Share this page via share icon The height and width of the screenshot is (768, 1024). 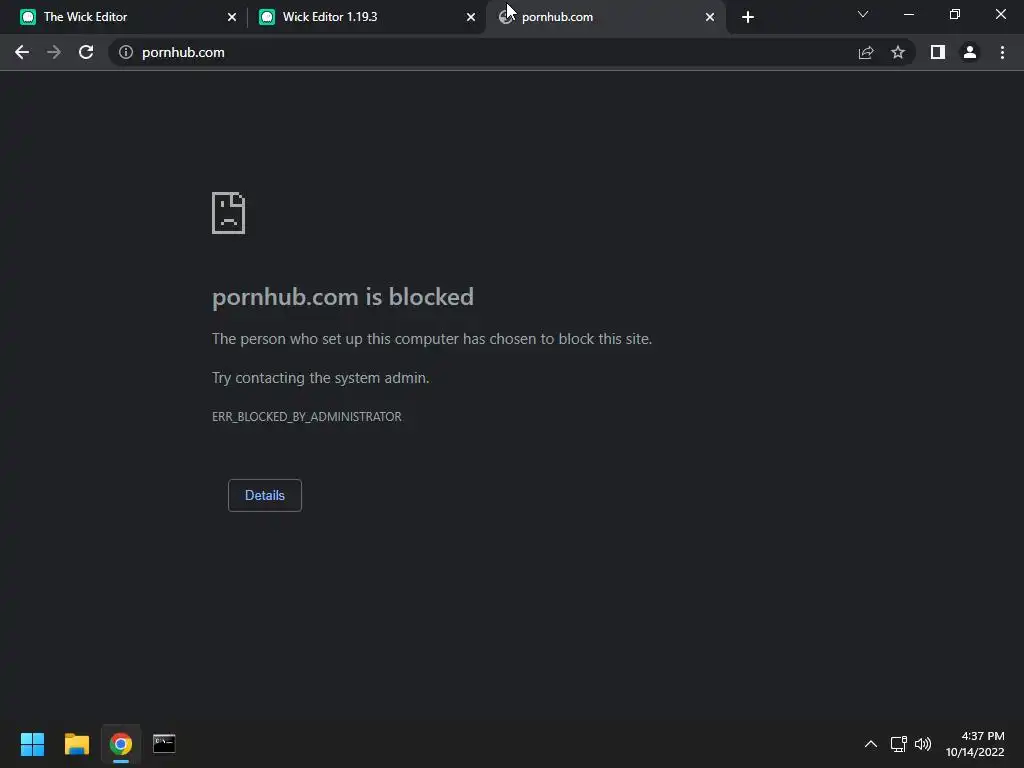click(x=866, y=52)
